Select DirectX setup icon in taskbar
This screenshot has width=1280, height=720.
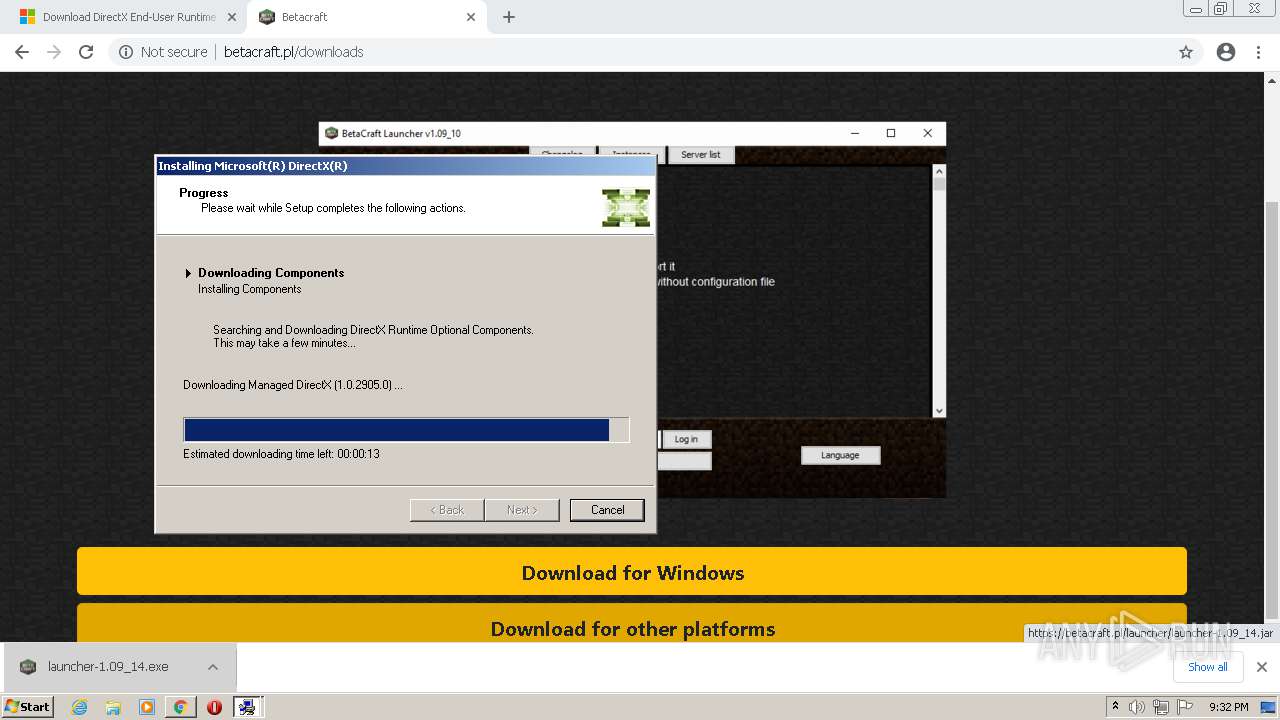pyautogui.click(x=247, y=707)
